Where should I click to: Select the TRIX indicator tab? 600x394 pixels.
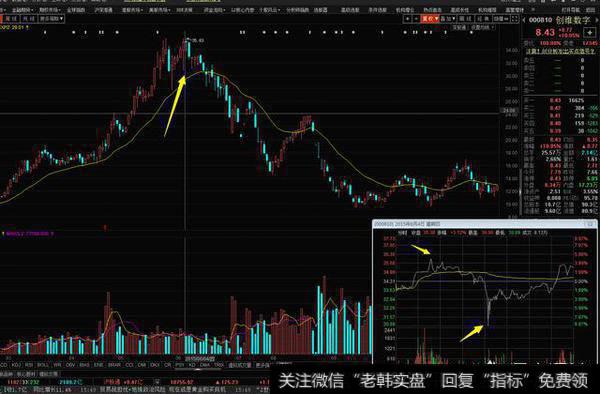(x=219, y=365)
